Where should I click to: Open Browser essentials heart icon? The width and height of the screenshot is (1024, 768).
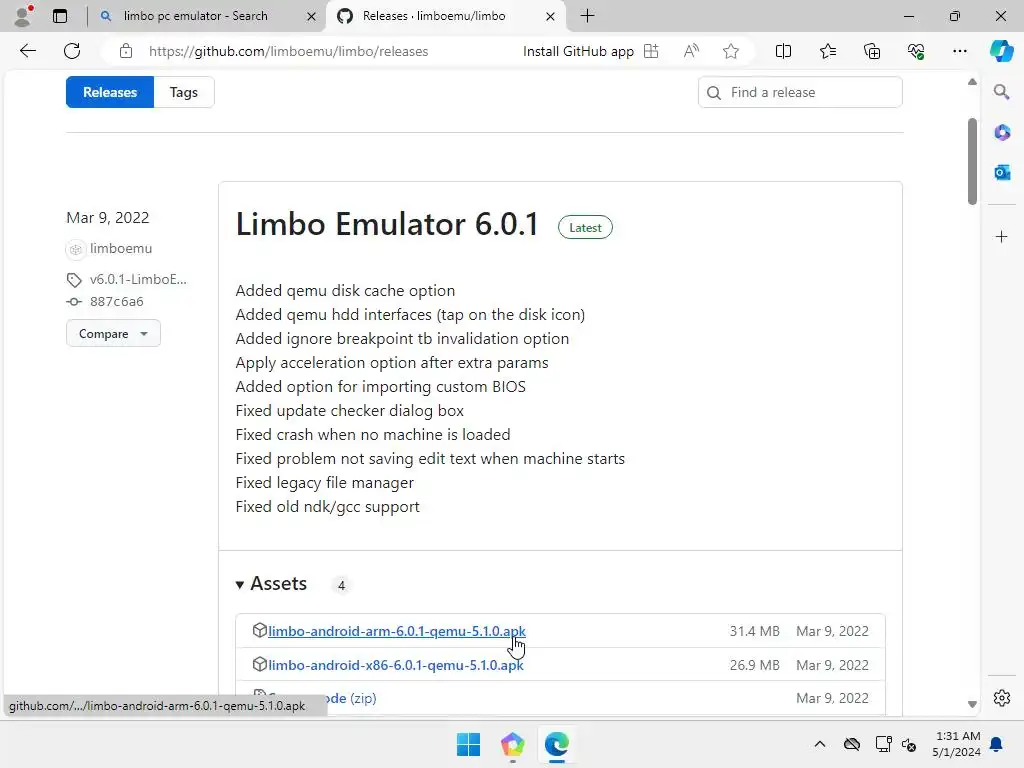coord(916,51)
